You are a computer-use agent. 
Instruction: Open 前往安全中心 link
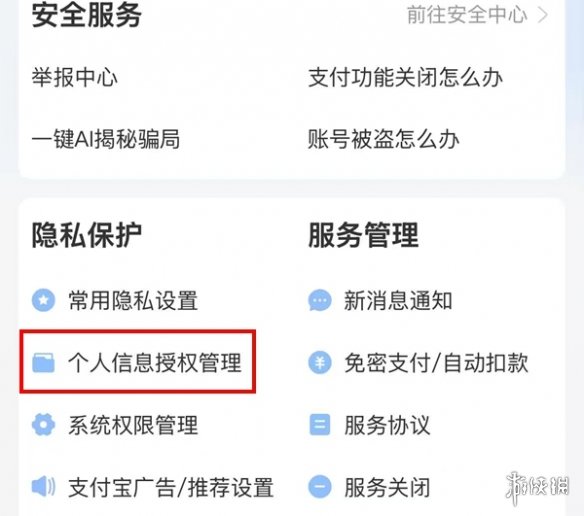click(467, 15)
